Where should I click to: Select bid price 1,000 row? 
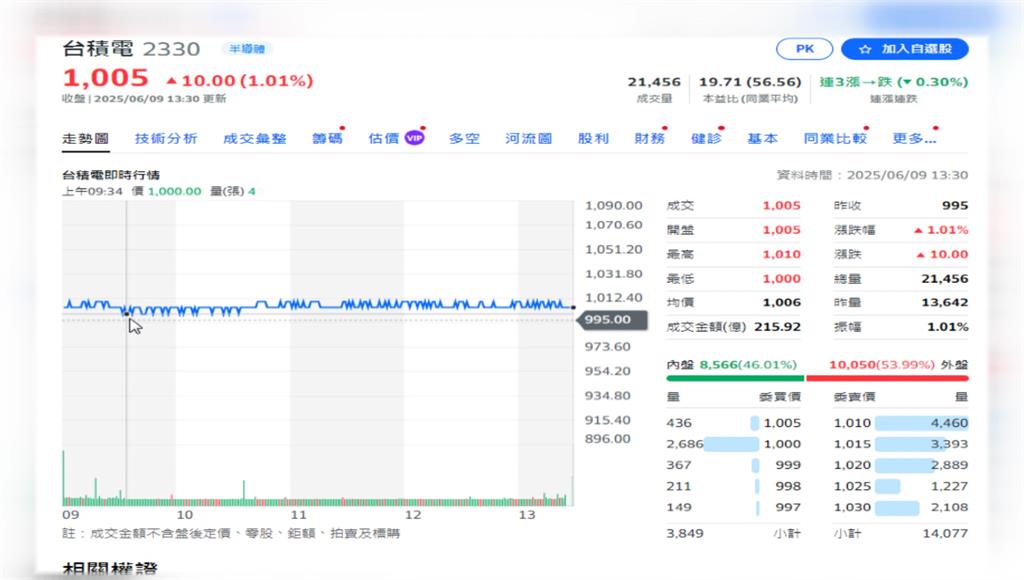pyautogui.click(x=733, y=444)
